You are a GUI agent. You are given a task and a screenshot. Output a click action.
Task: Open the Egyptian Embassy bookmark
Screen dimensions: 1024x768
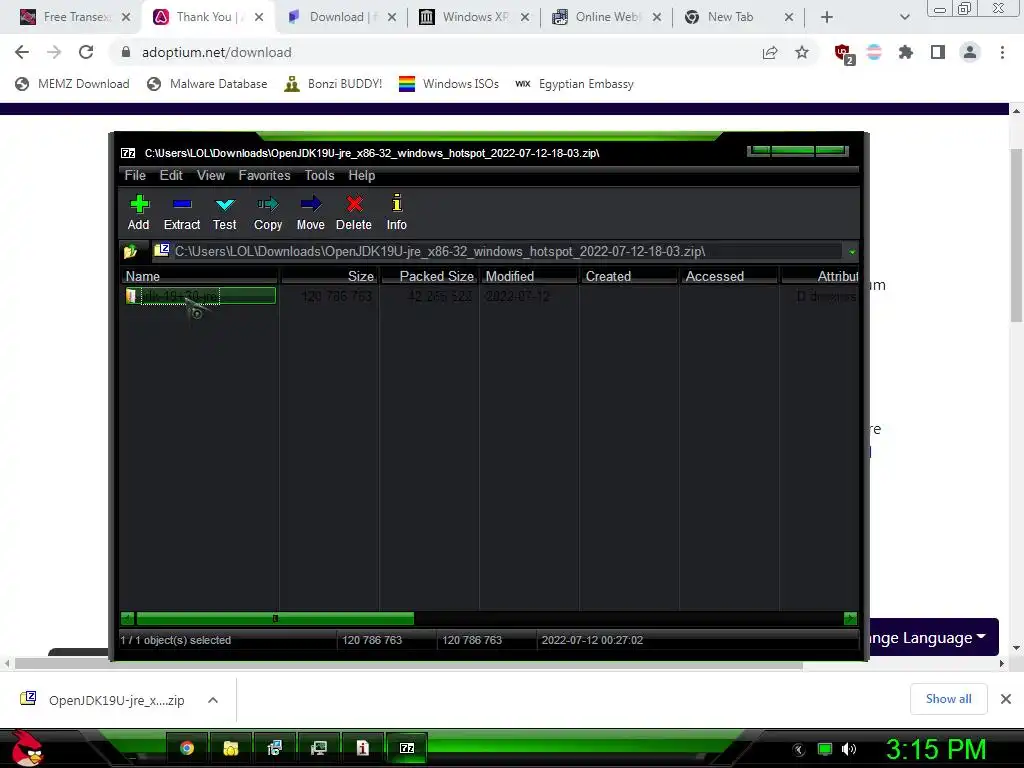[x=575, y=84]
